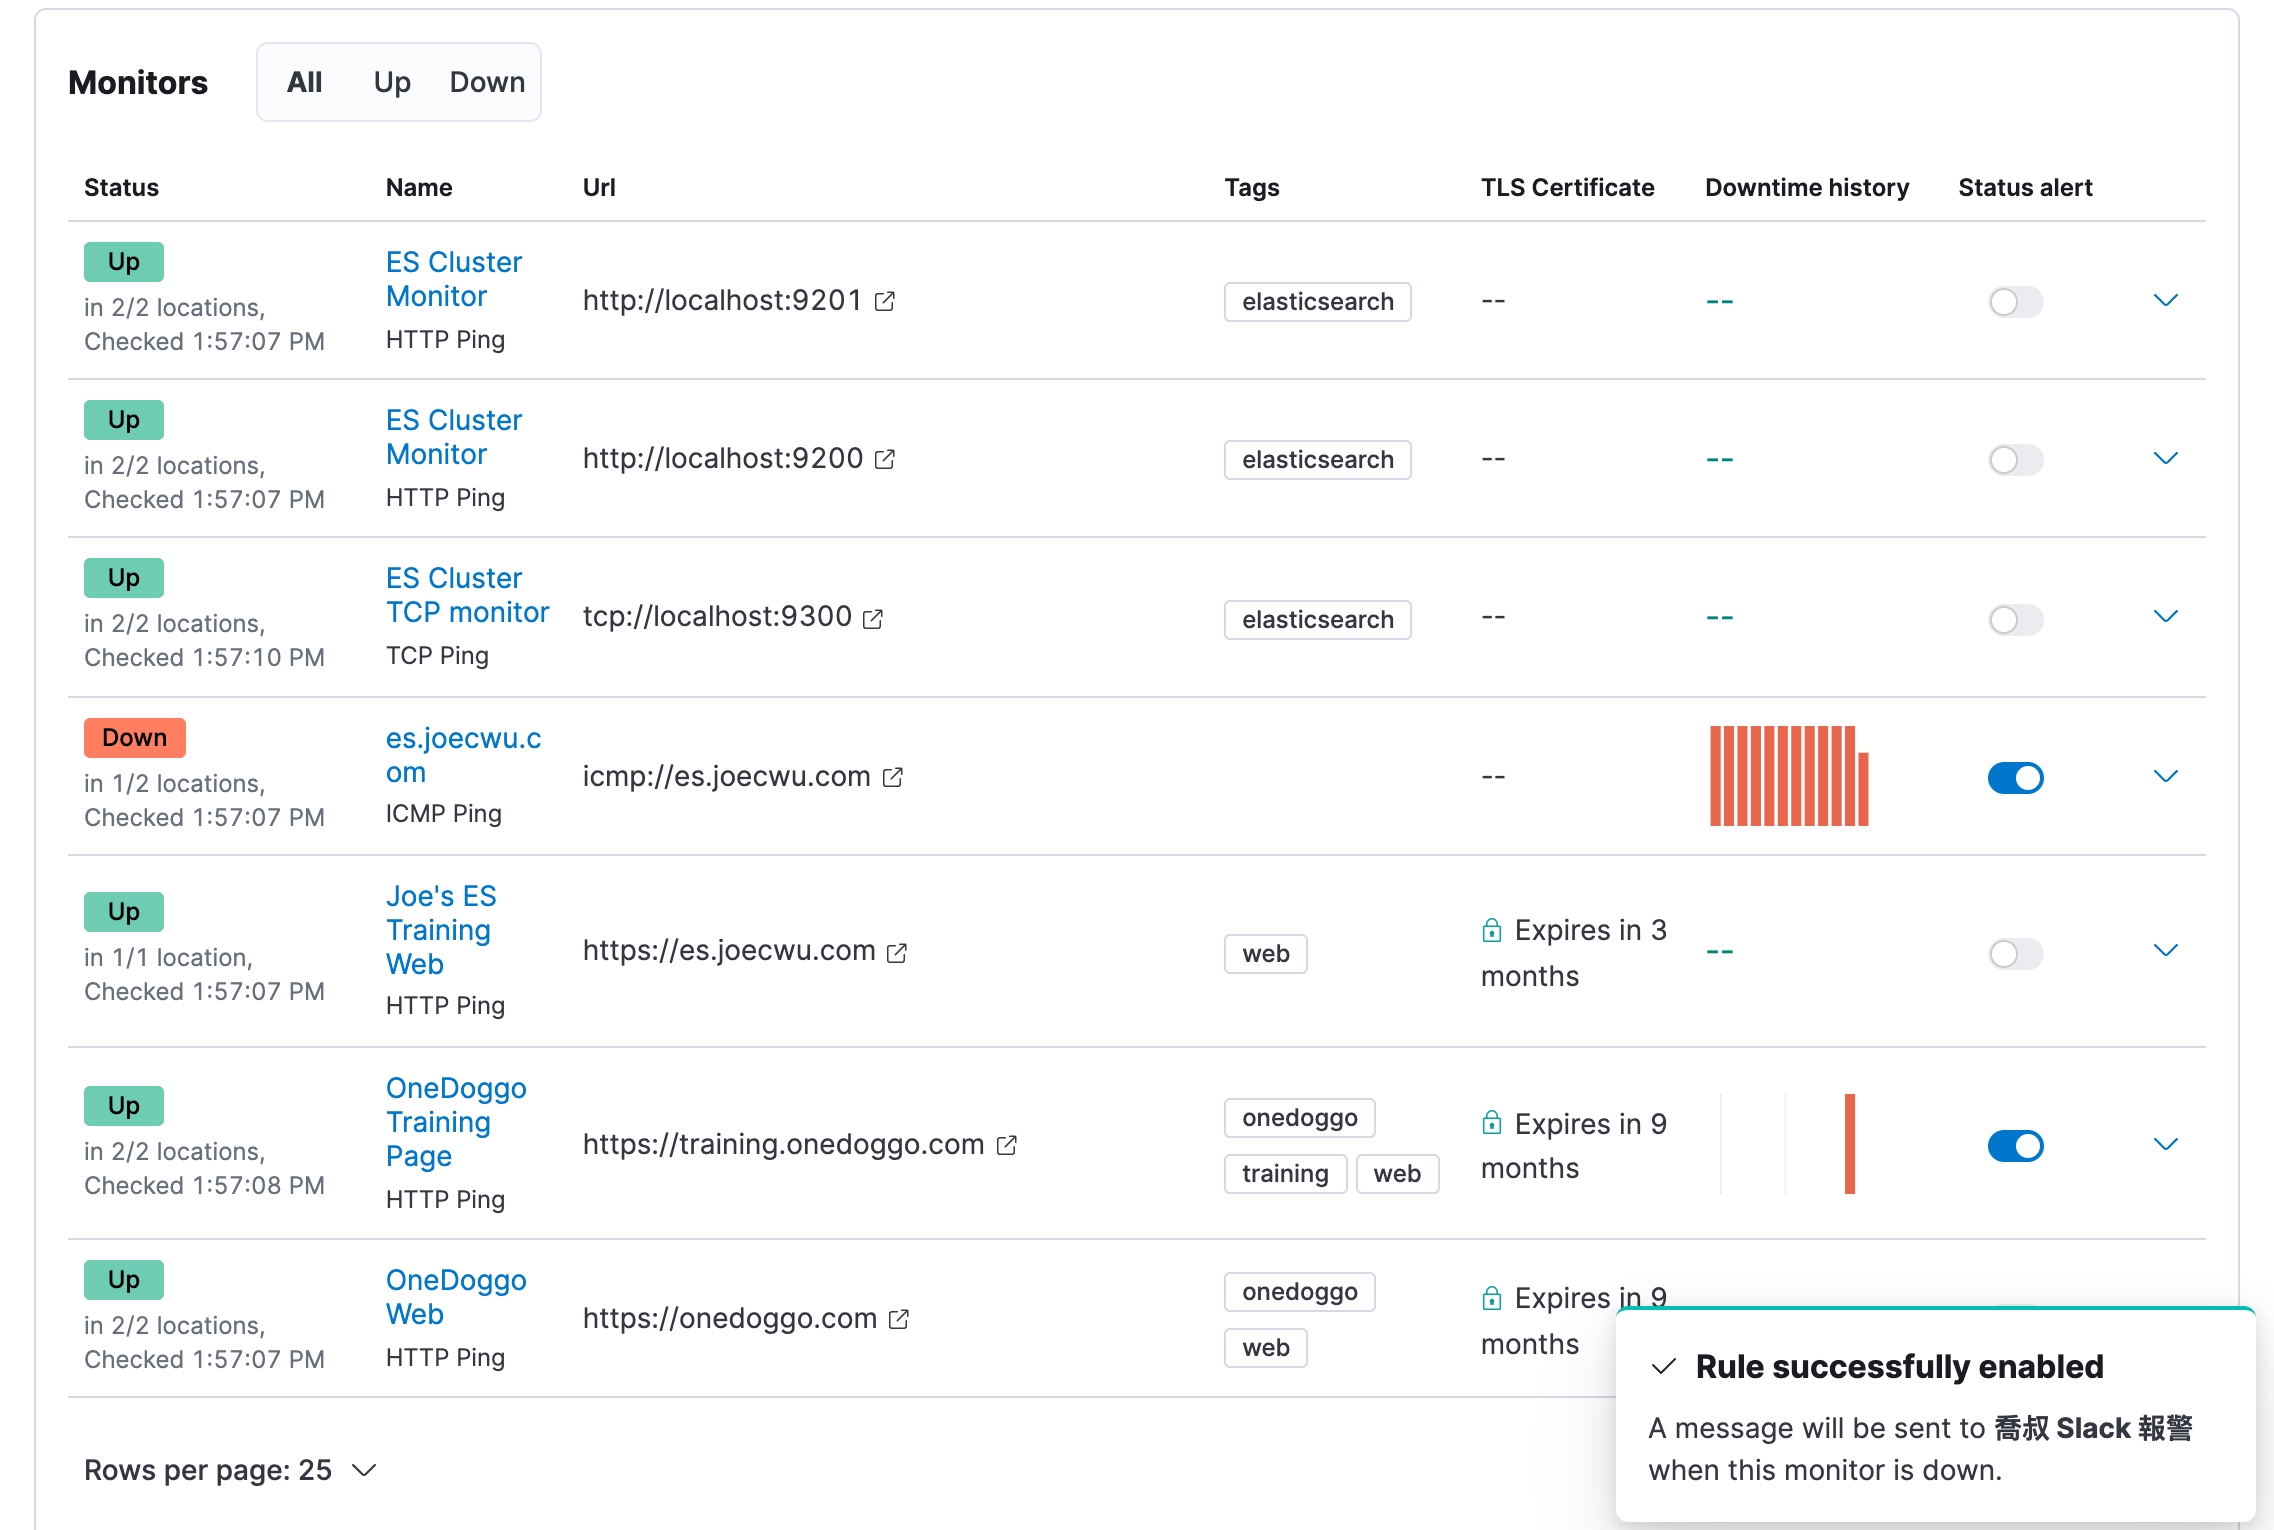Click the 'Rule successfully enabled' toast title
This screenshot has width=2274, height=1530.
pyautogui.click(x=1899, y=1367)
